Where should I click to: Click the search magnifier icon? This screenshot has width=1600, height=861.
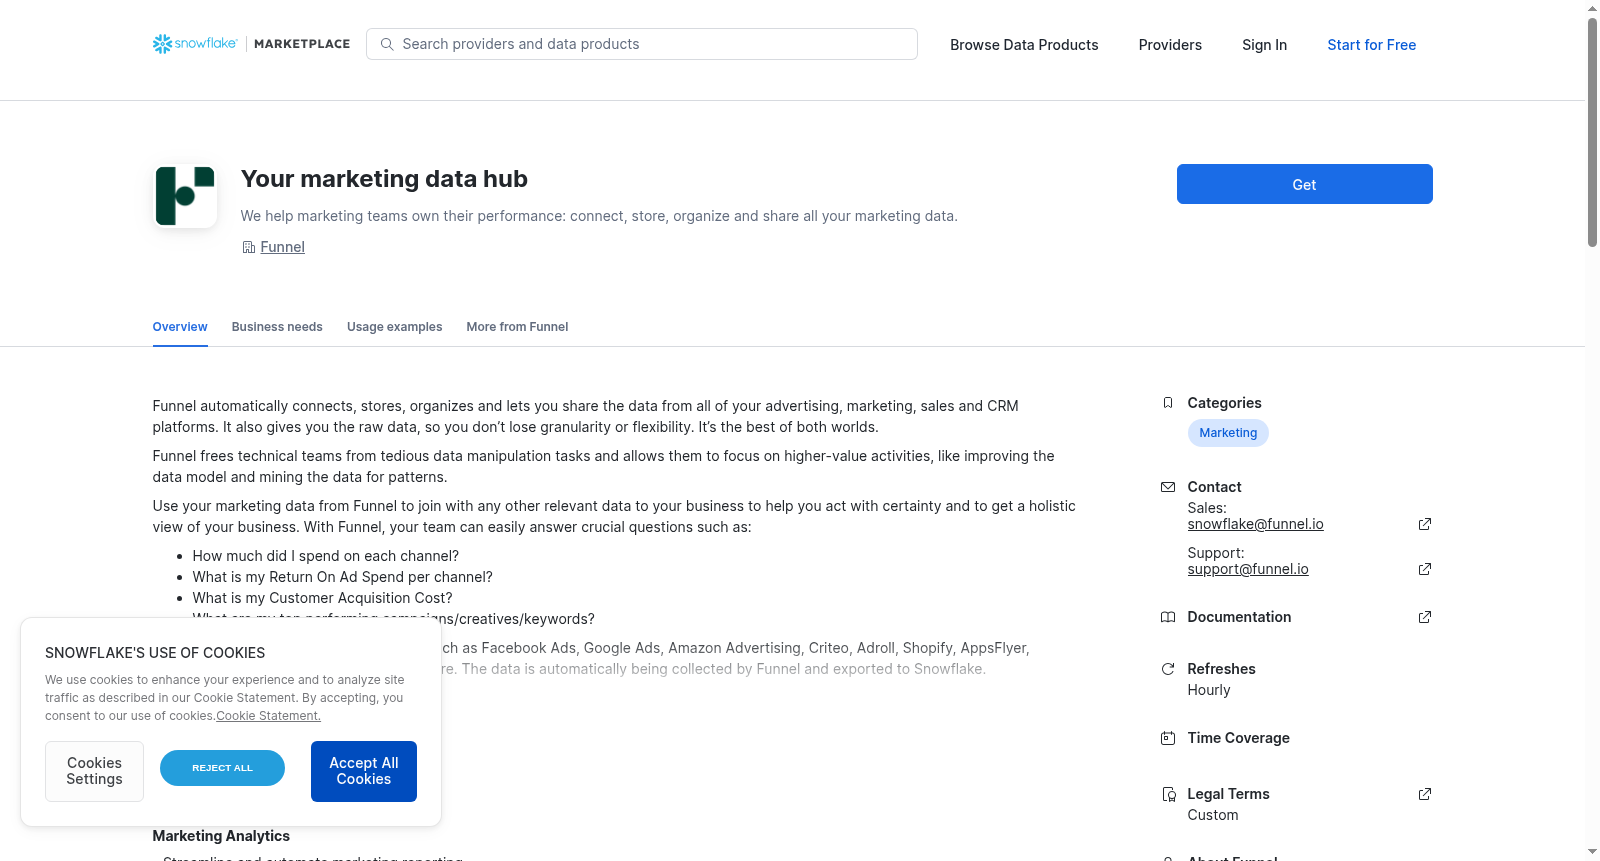(x=387, y=44)
